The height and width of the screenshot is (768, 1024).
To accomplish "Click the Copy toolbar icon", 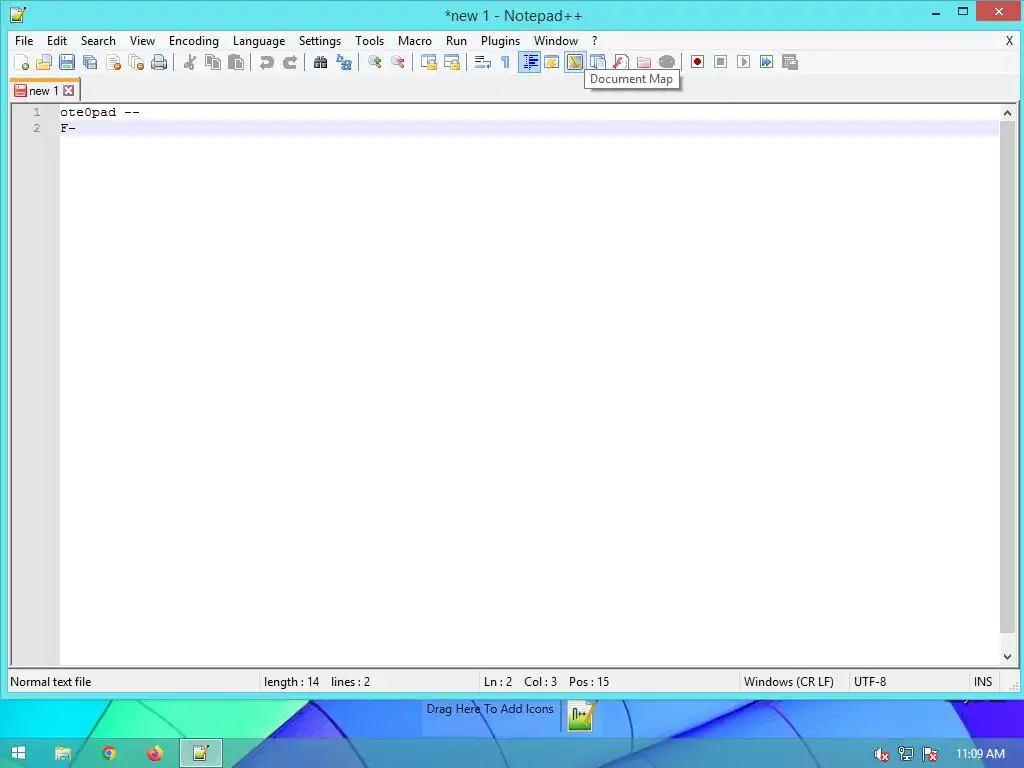I will (213, 62).
